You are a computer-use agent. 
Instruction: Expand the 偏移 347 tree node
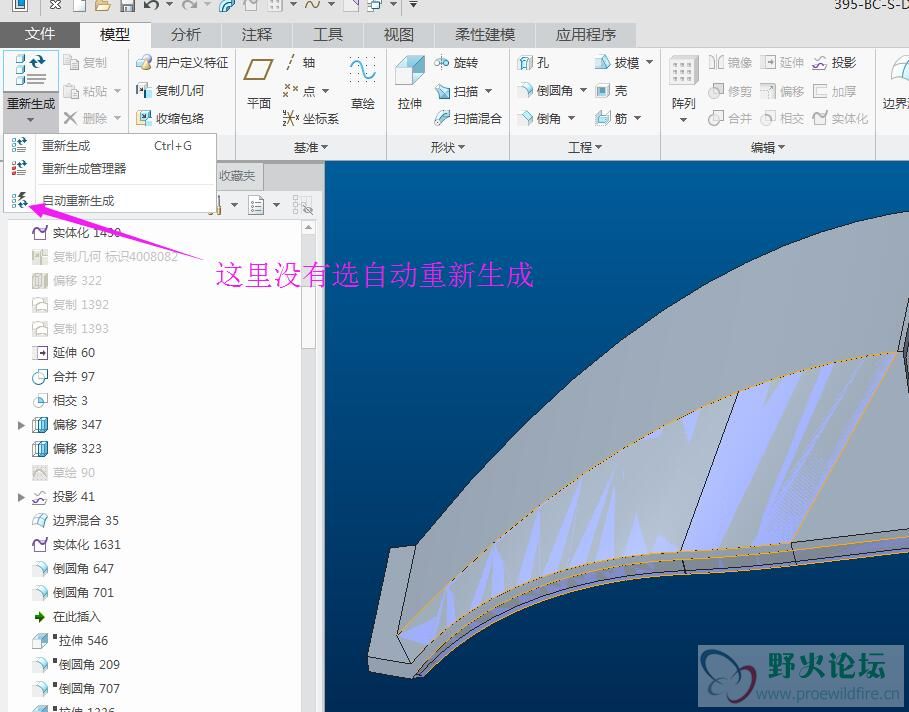(x=21, y=425)
